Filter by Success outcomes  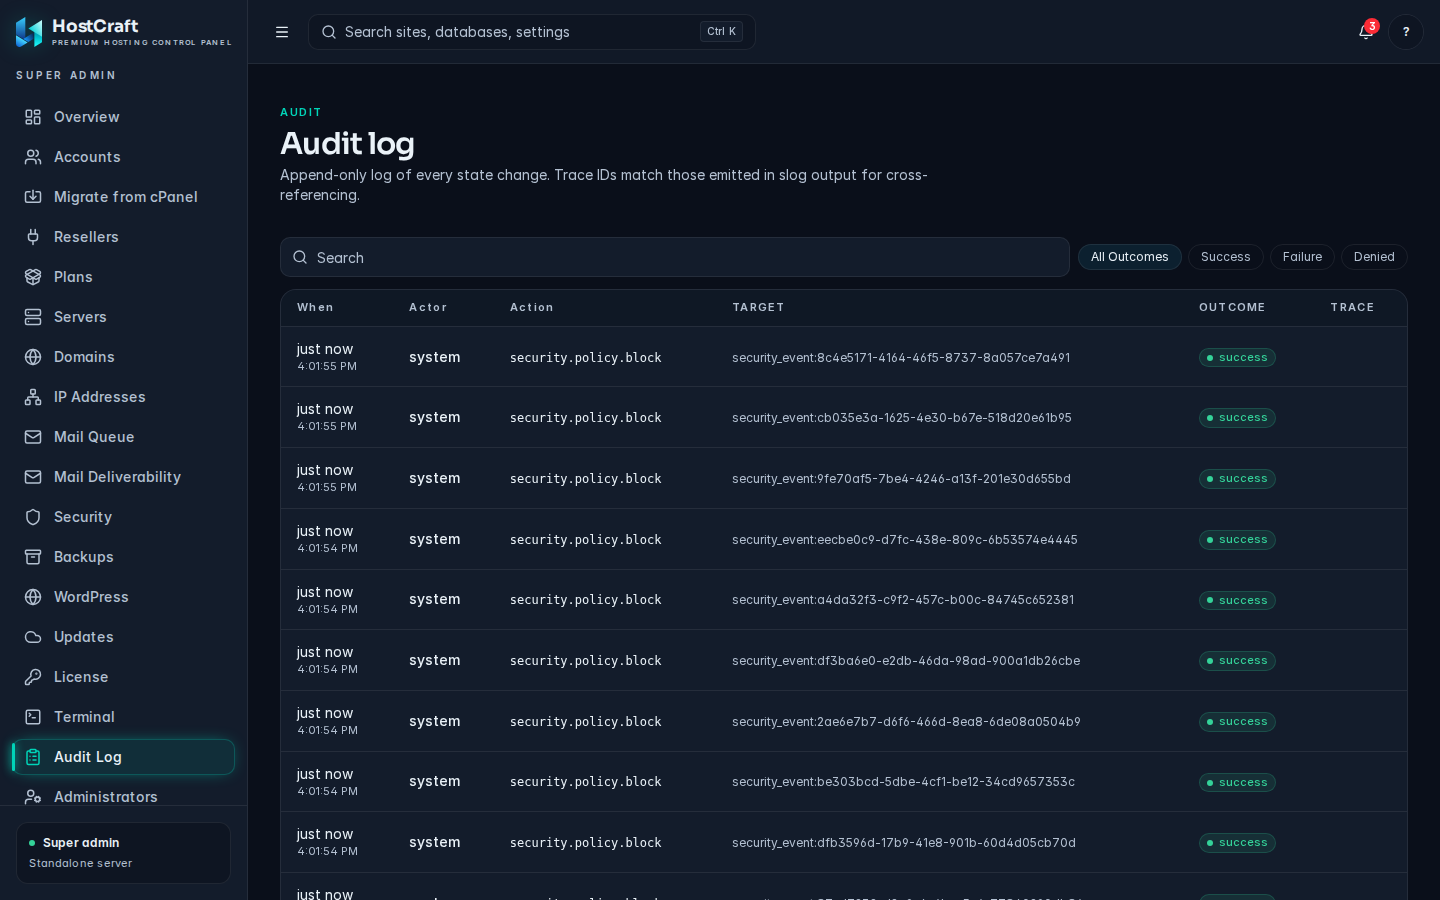click(x=1225, y=257)
